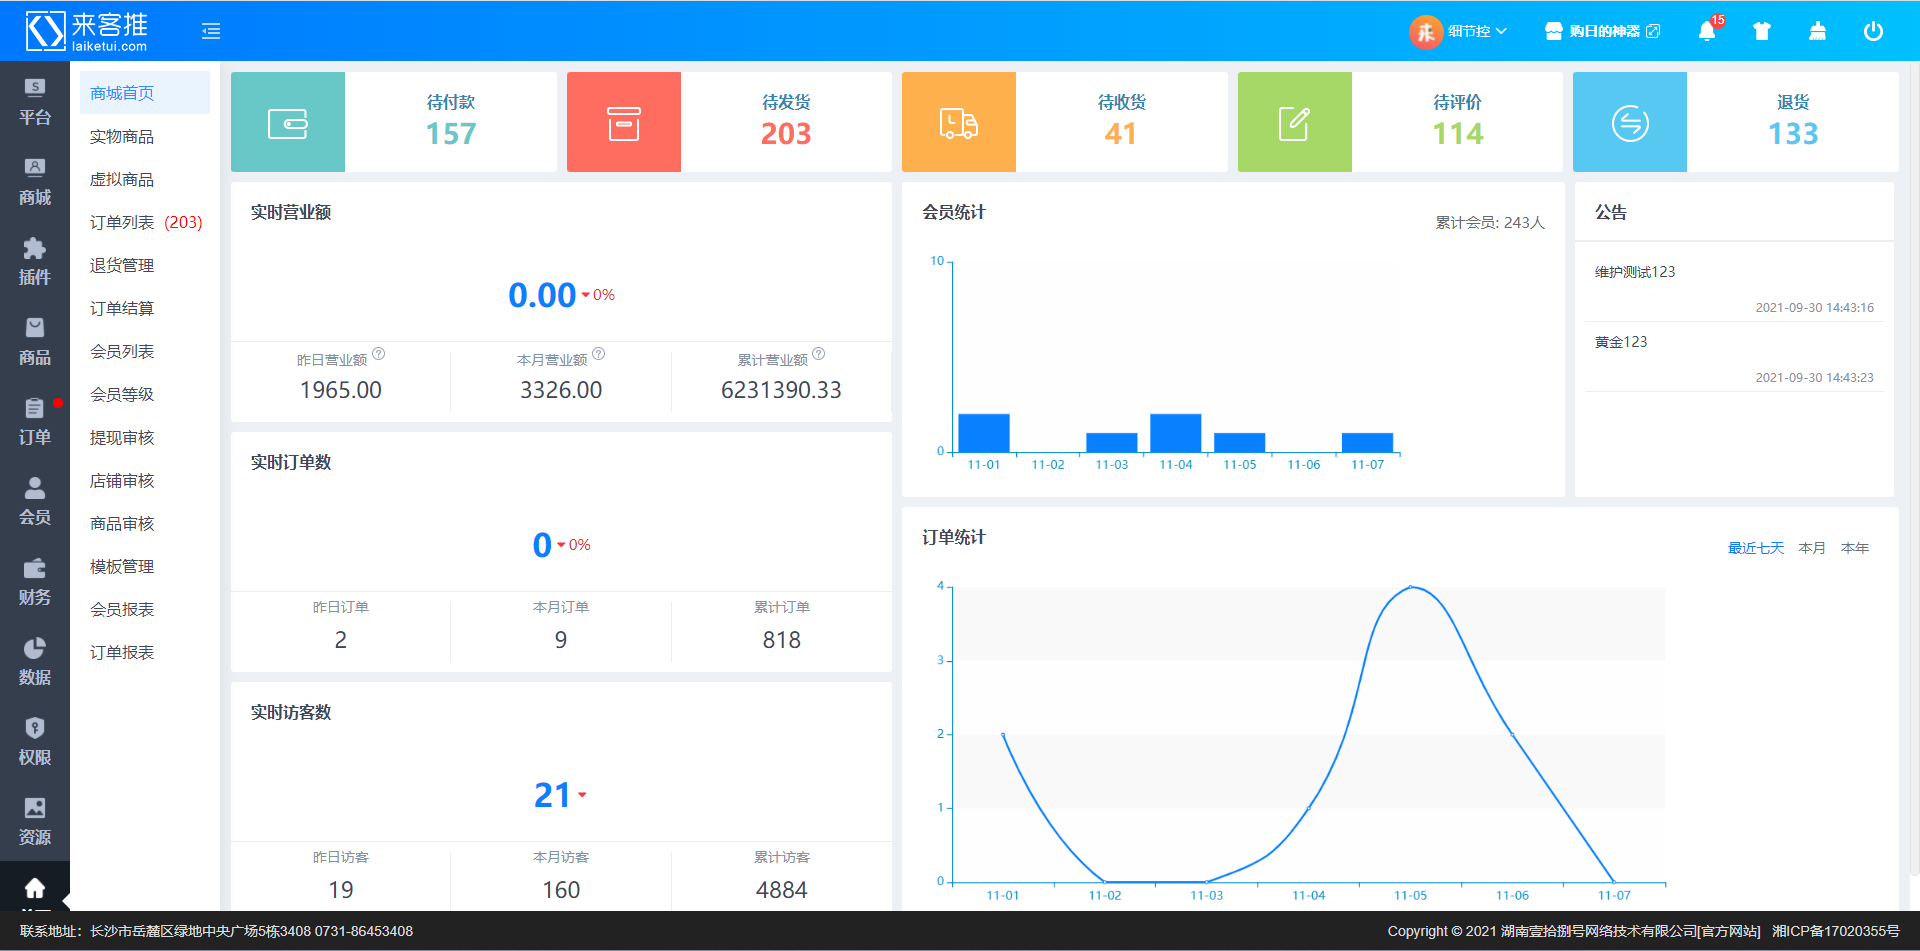Select 商城 in the left sidebar

[35, 182]
